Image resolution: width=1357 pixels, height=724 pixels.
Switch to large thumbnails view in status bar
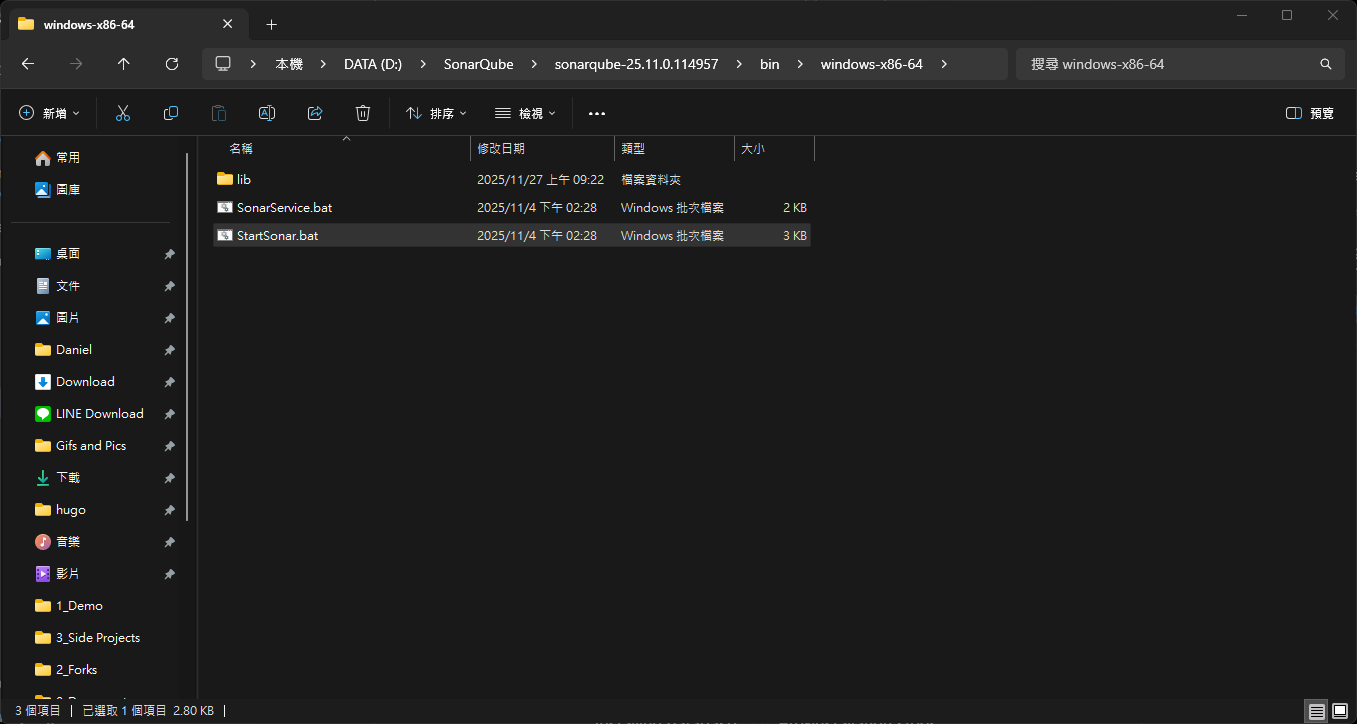coord(1340,711)
